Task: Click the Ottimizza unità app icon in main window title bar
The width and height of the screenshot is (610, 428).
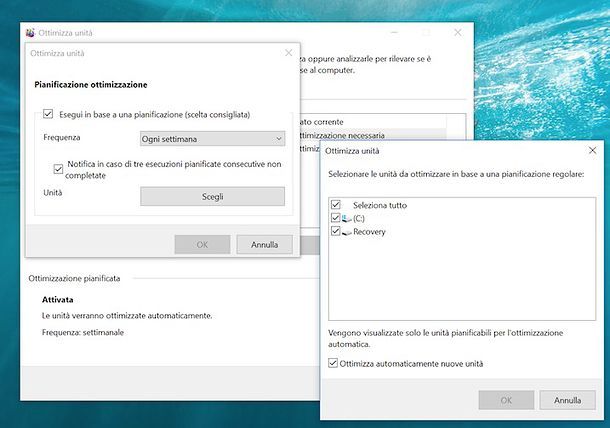Action: coord(30,33)
